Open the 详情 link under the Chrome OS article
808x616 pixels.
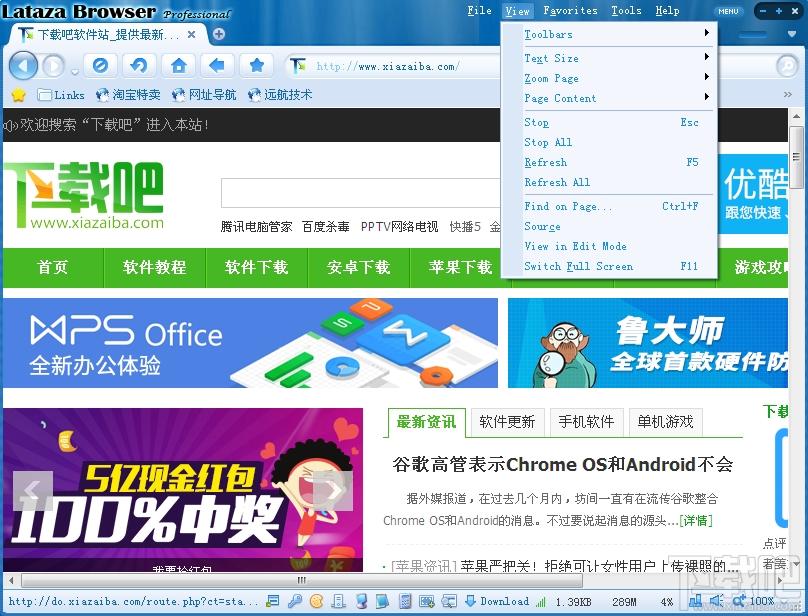696,521
